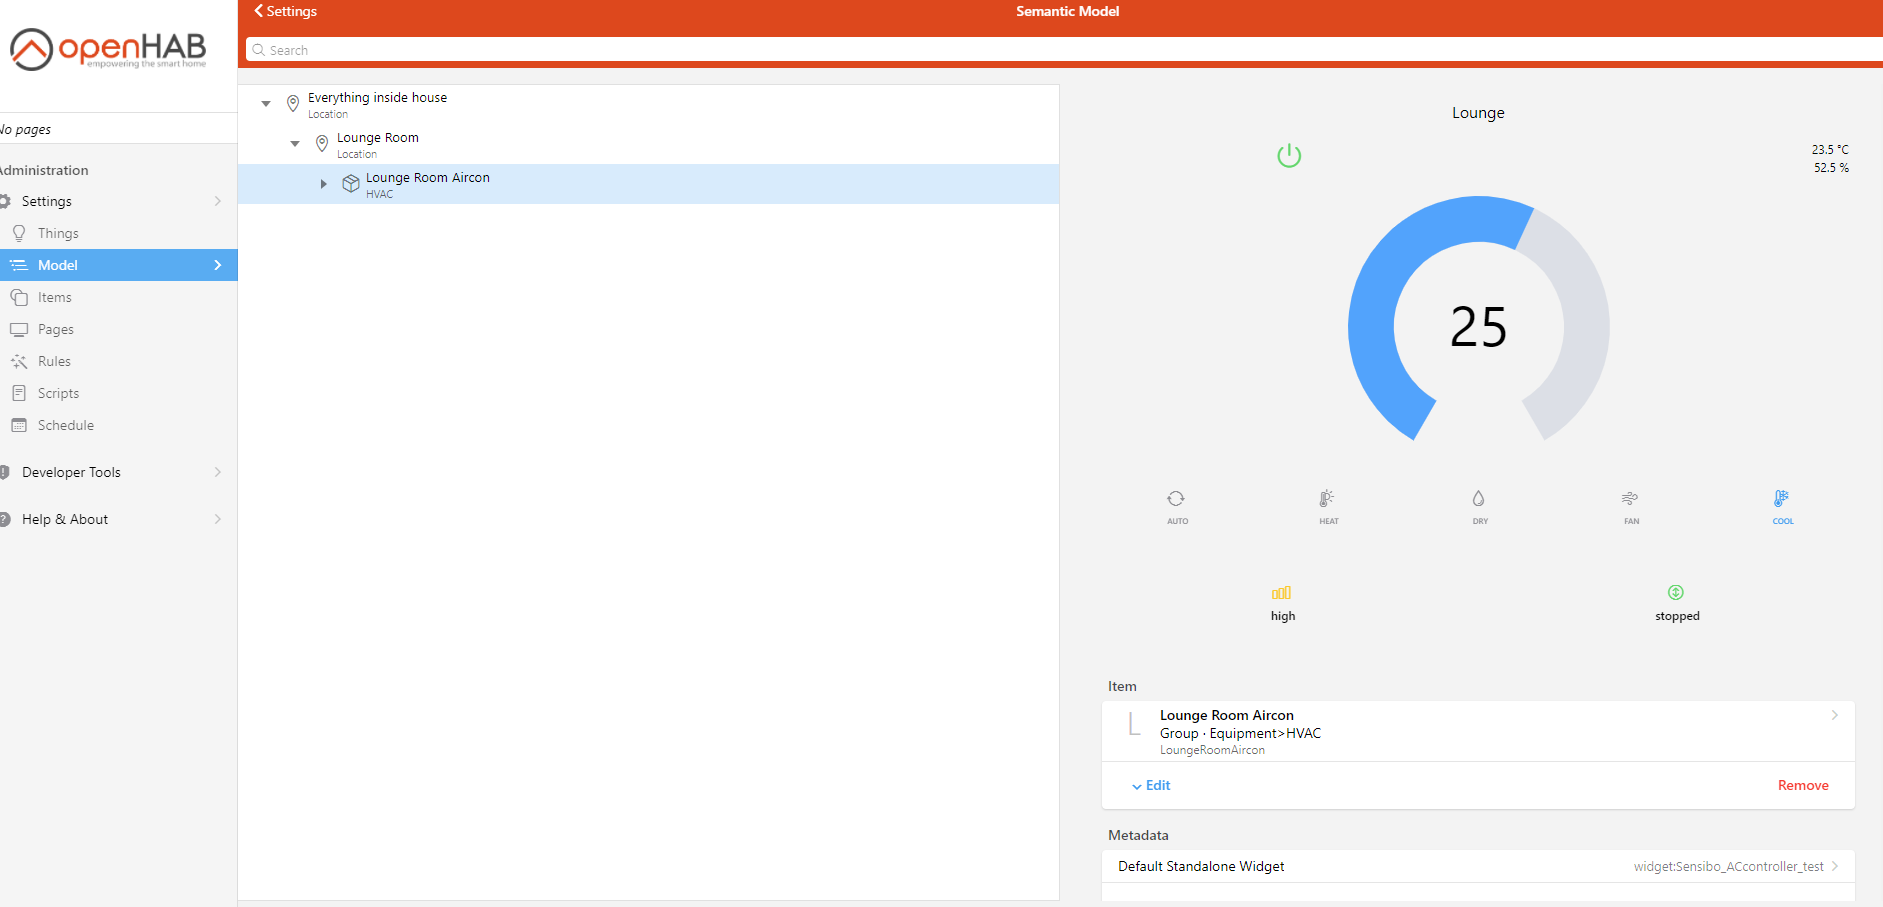This screenshot has height=907, width=1883.
Task: Open Lounge Room Aircon item details chevron
Action: (1835, 715)
